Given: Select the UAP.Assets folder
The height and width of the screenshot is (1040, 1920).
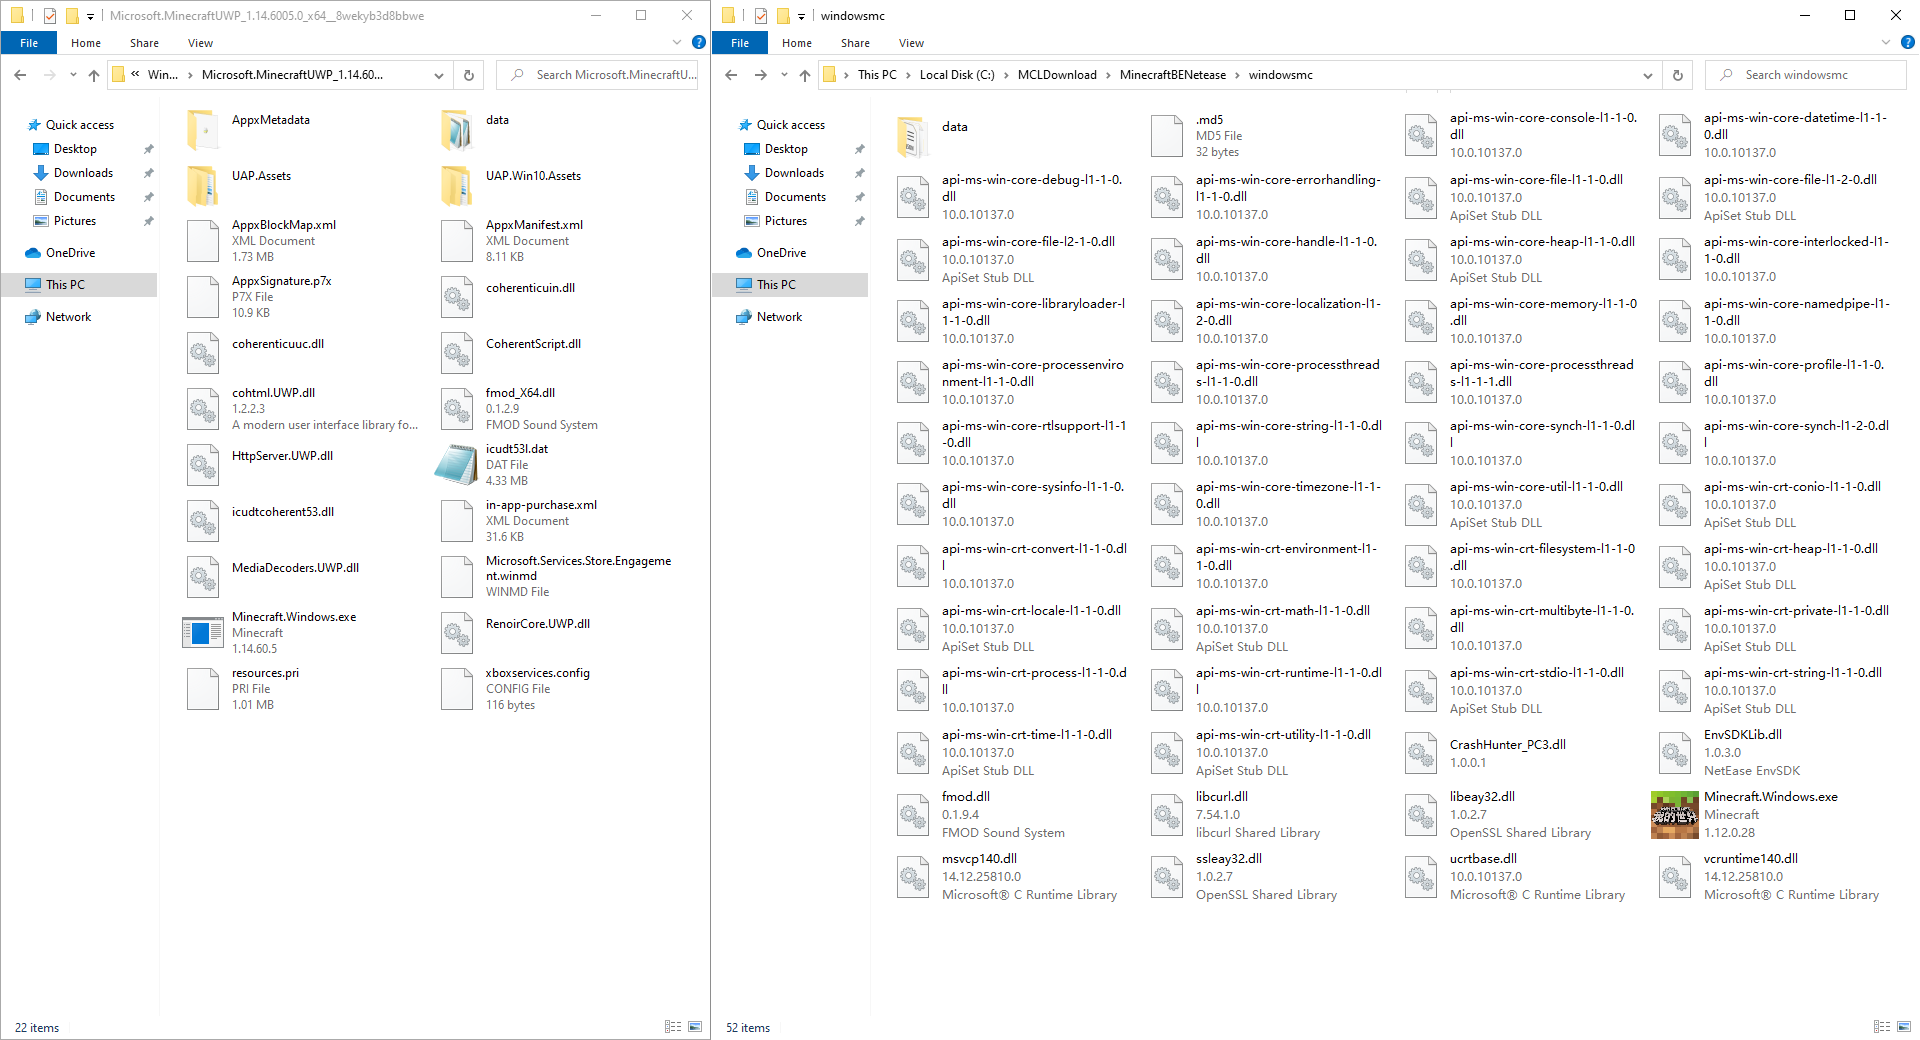Looking at the screenshot, I should (x=298, y=186).
